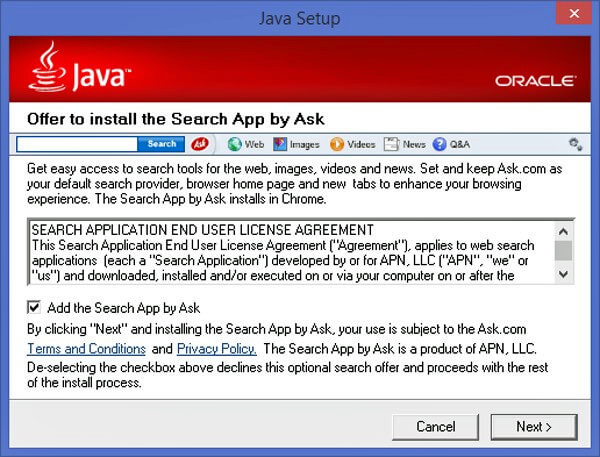Close the Java Setup window
This screenshot has width=600, height=457.
point(574,14)
